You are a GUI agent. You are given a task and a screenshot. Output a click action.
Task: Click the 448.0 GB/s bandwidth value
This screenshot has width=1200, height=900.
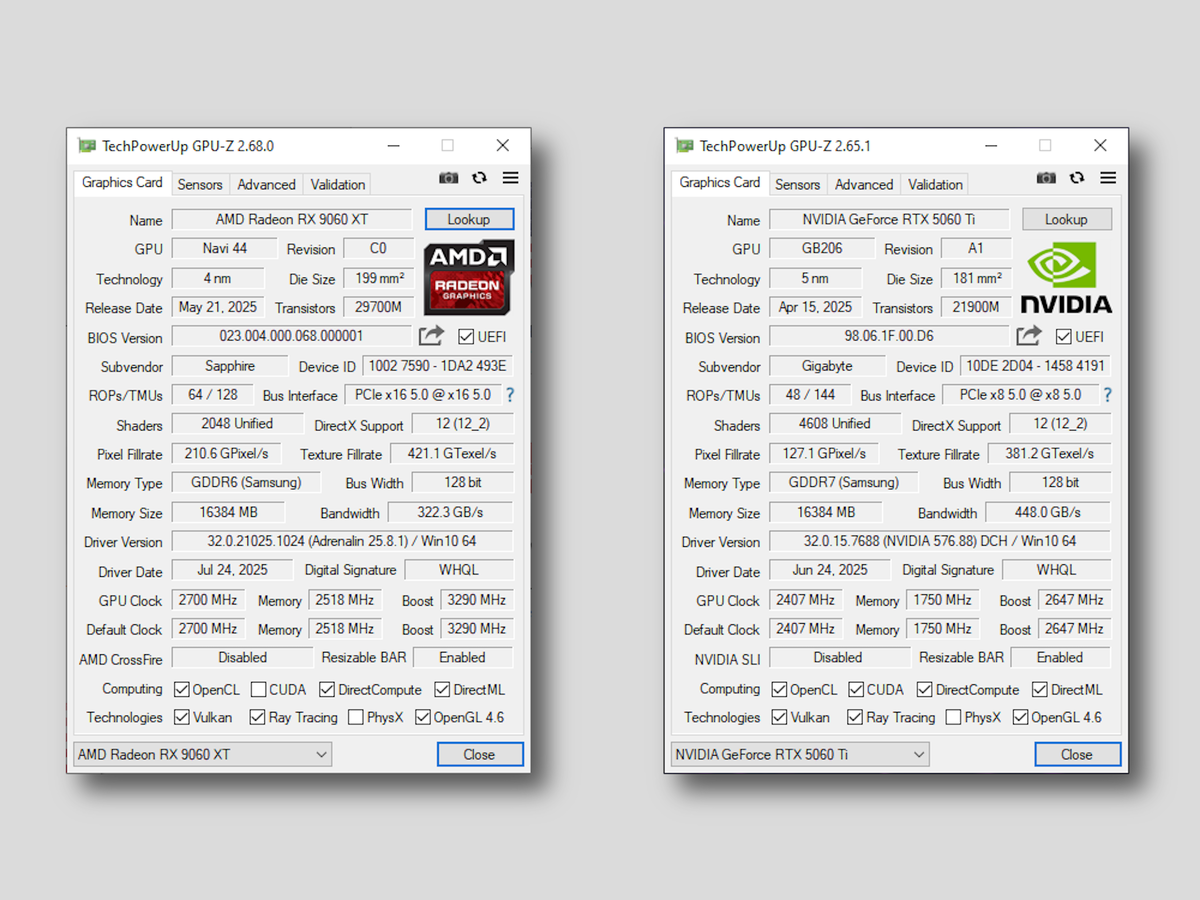tap(1048, 513)
